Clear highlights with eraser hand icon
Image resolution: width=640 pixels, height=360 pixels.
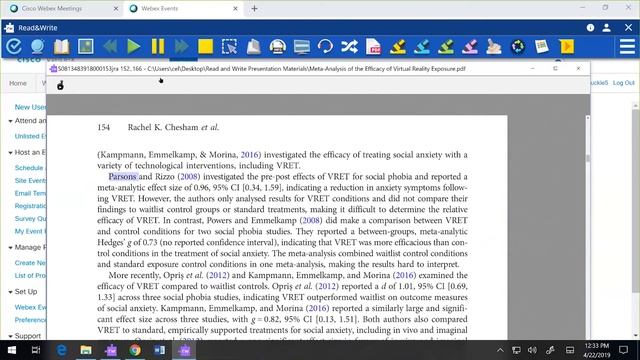point(494,47)
